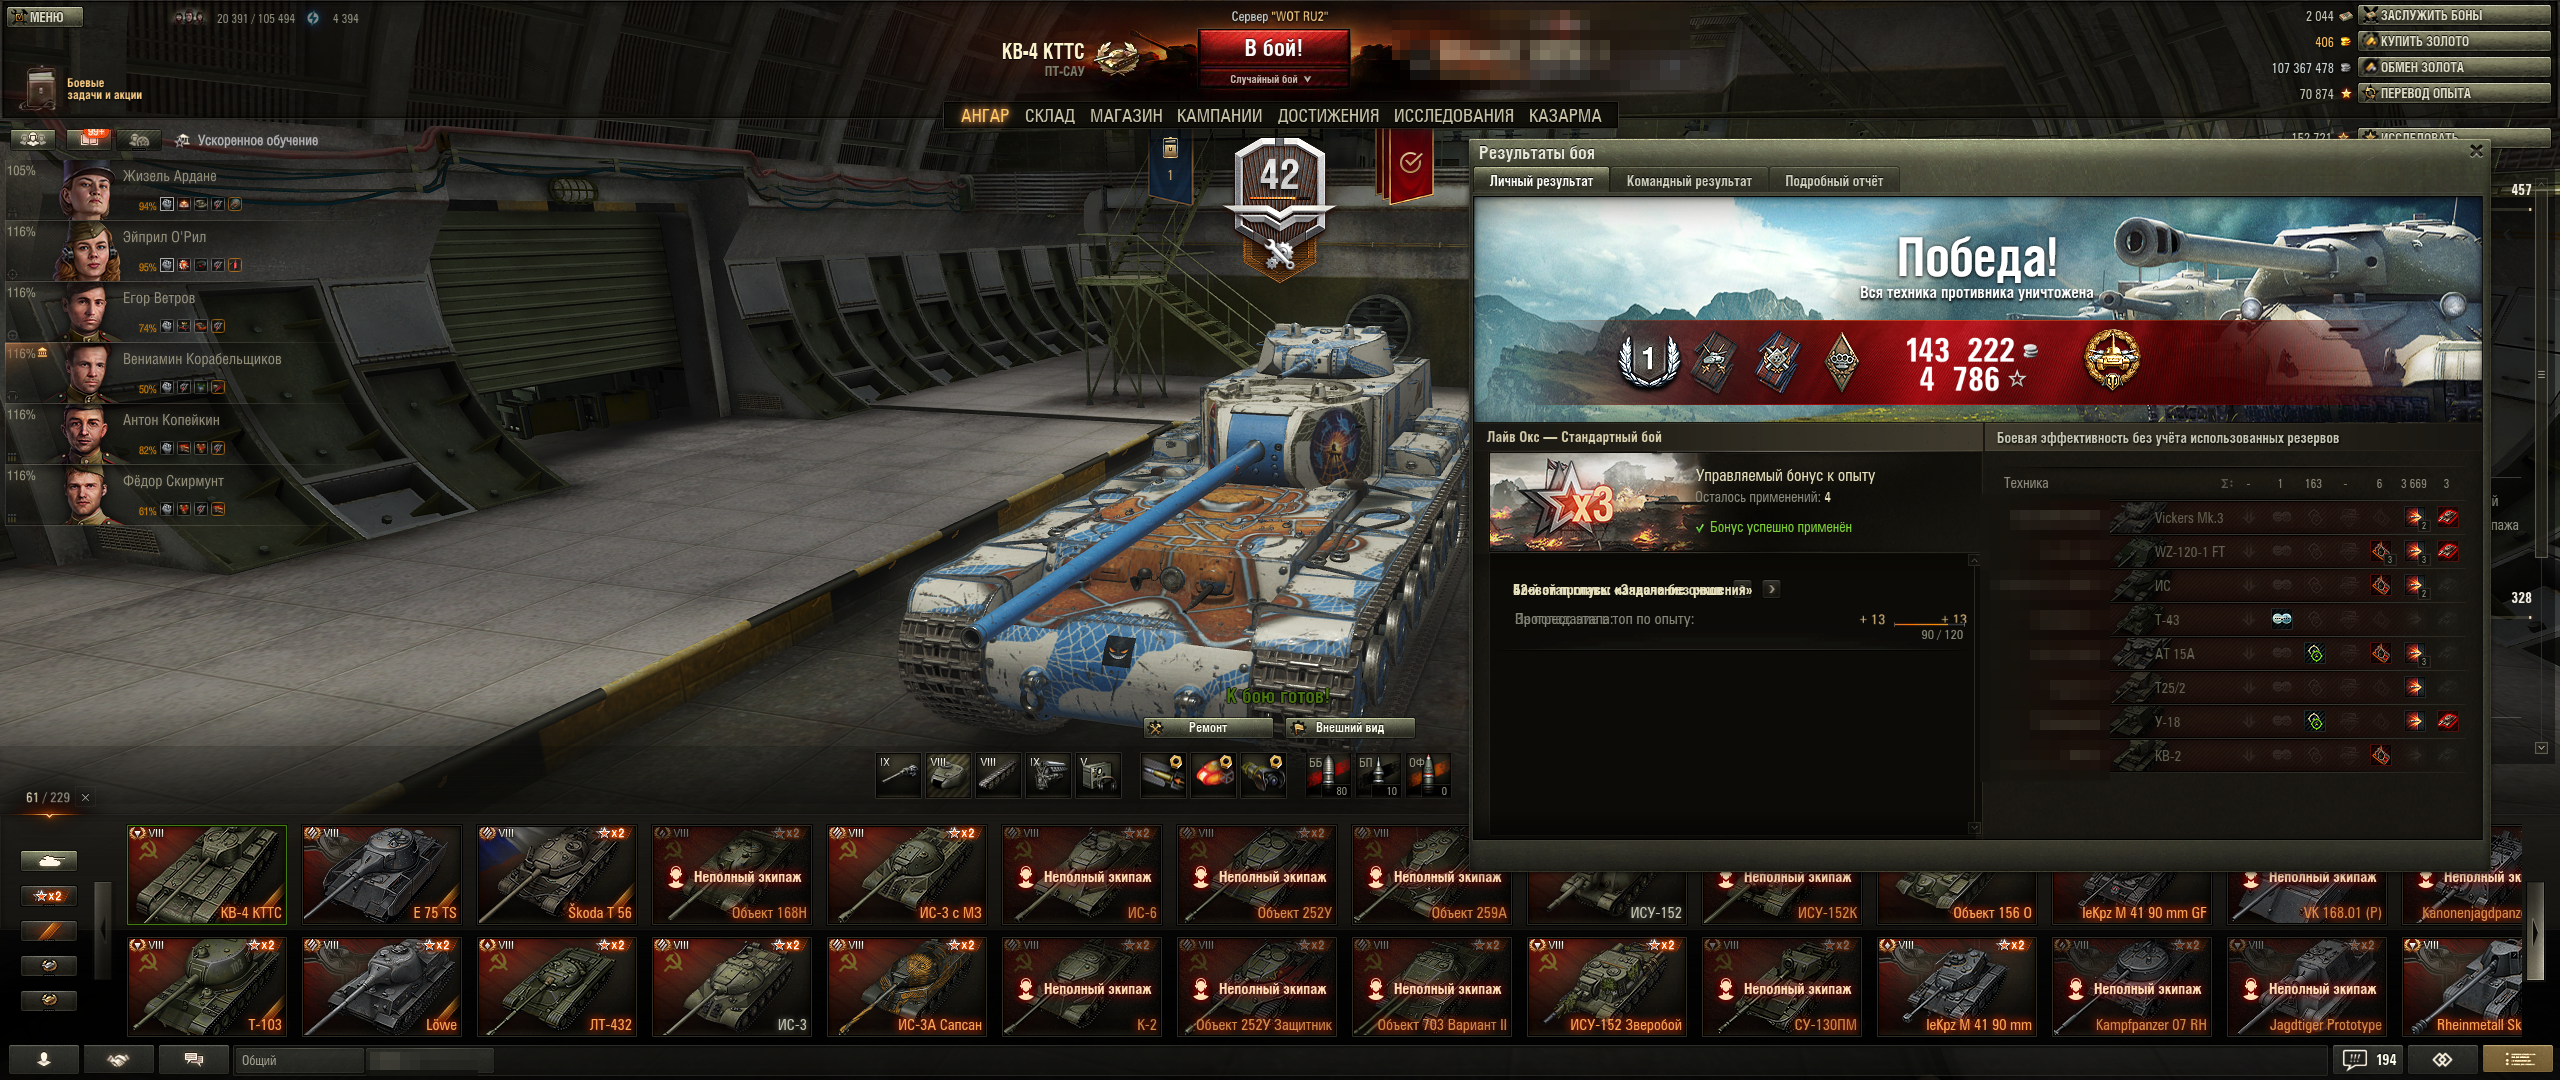This screenshot has height=1080, width=2560.
Task: Click the crew books icon with 99+ badge
Action: click(89, 140)
